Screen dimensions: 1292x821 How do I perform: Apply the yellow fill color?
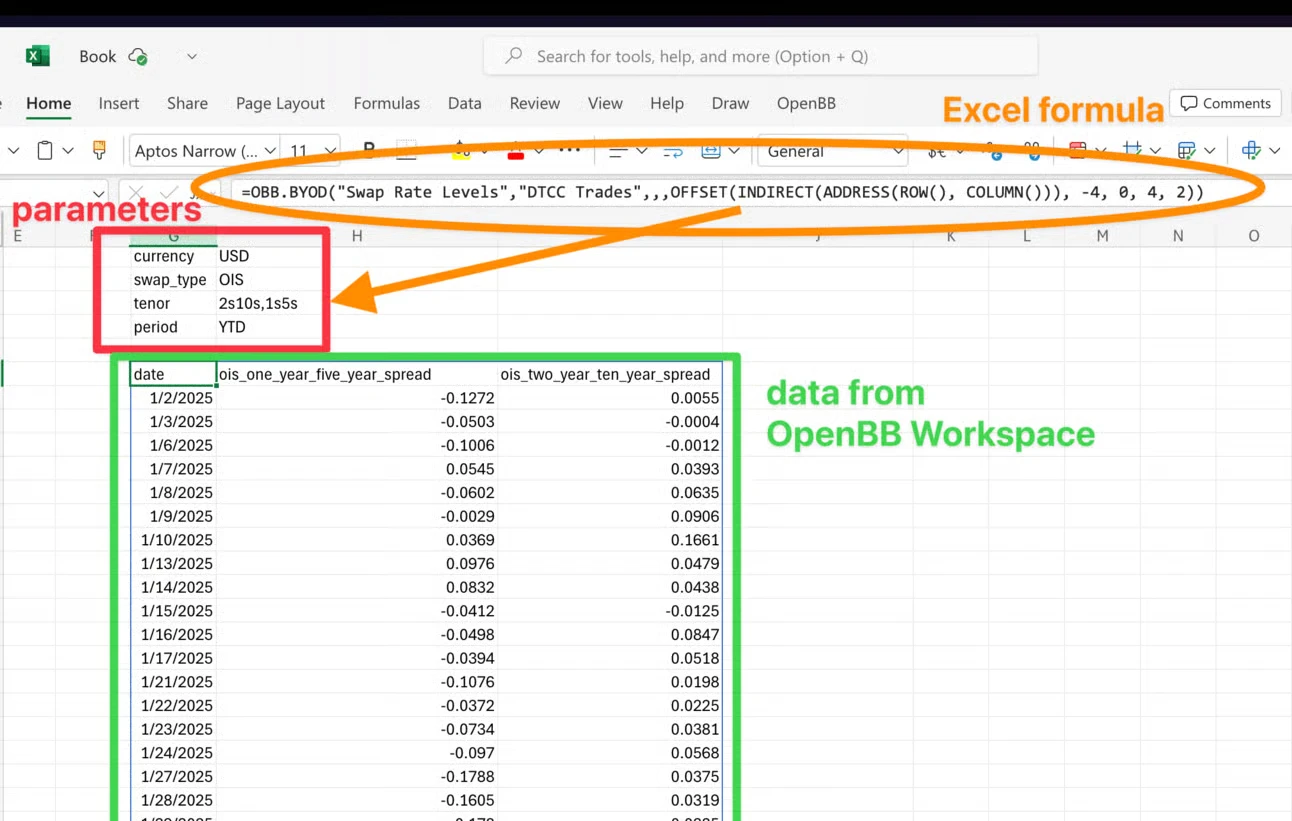tap(461, 152)
